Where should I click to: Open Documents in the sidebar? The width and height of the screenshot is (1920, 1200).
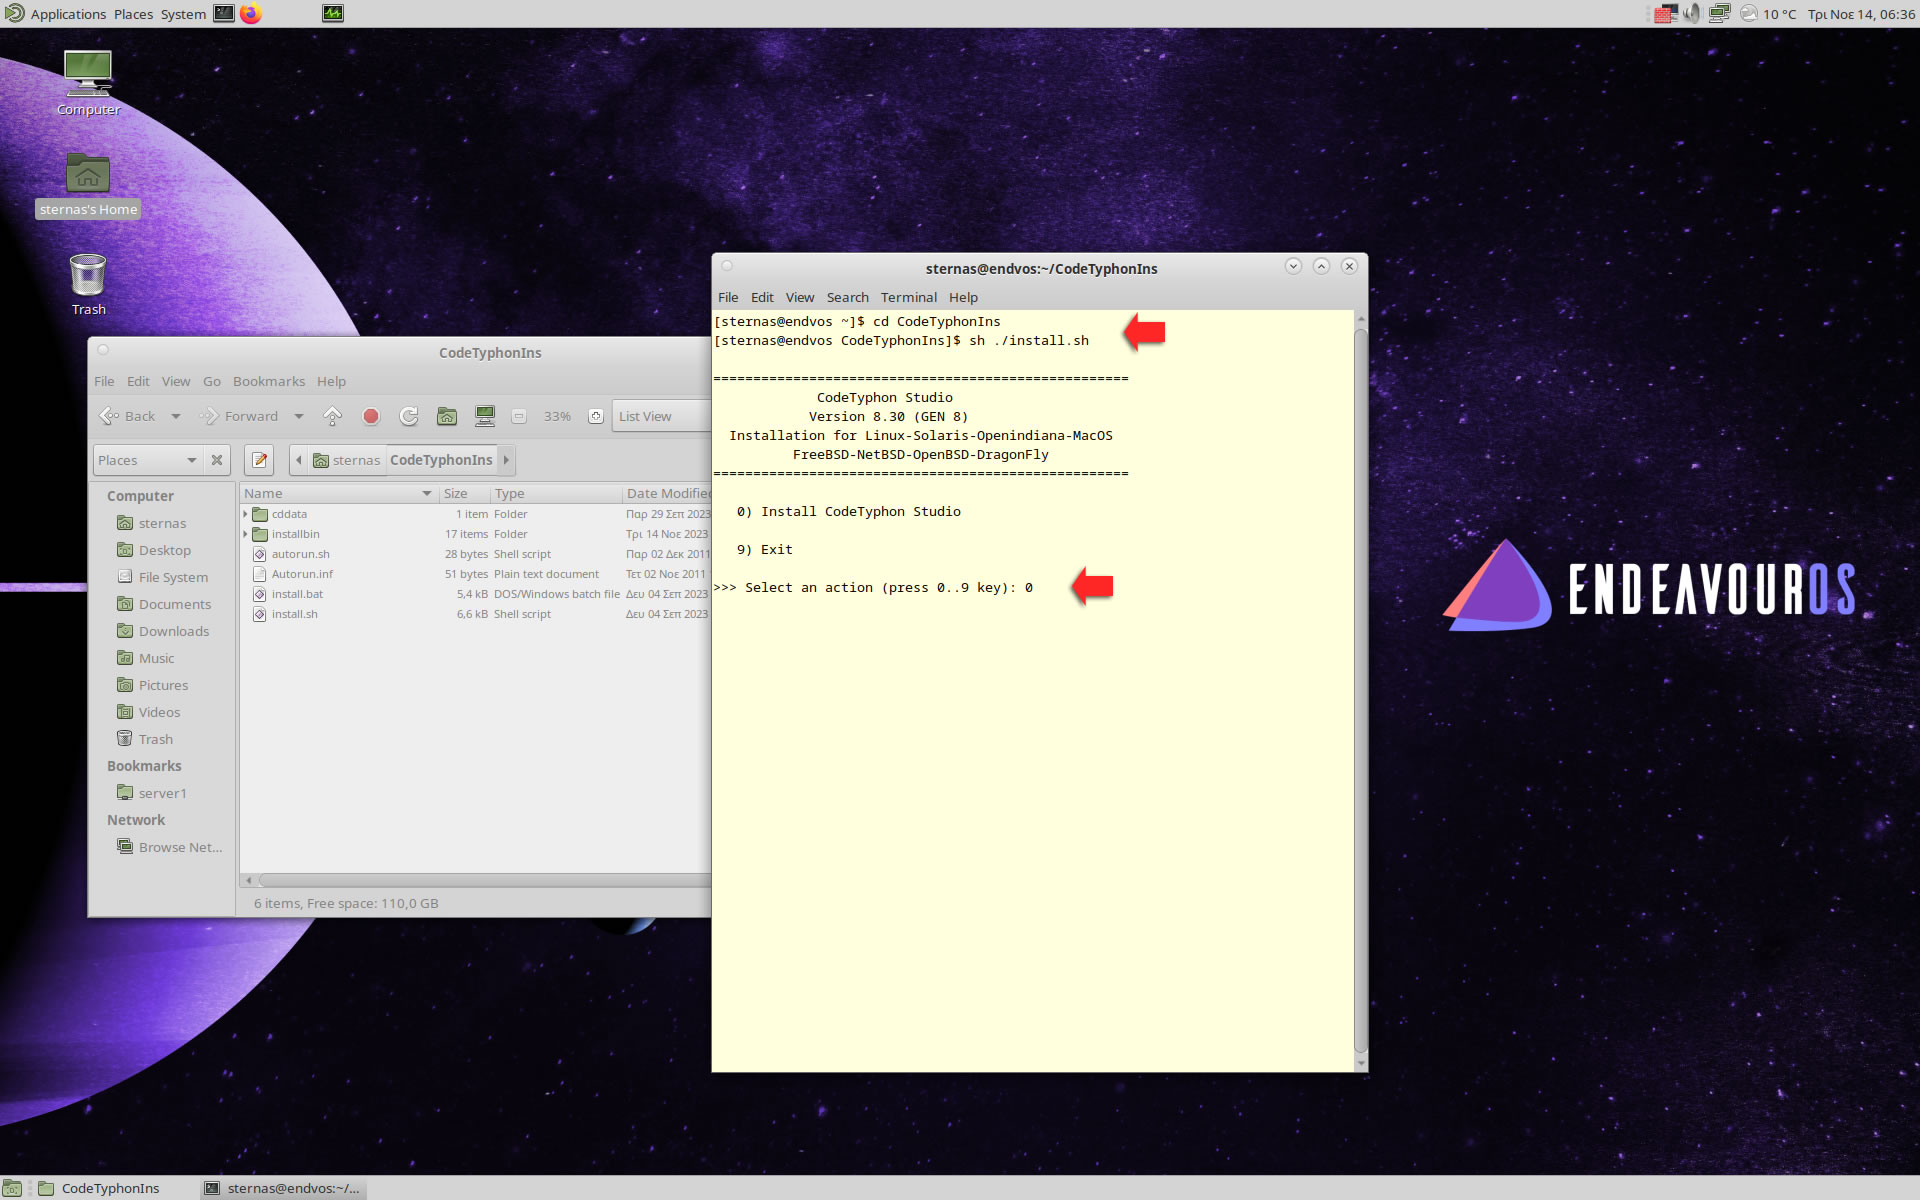click(174, 604)
